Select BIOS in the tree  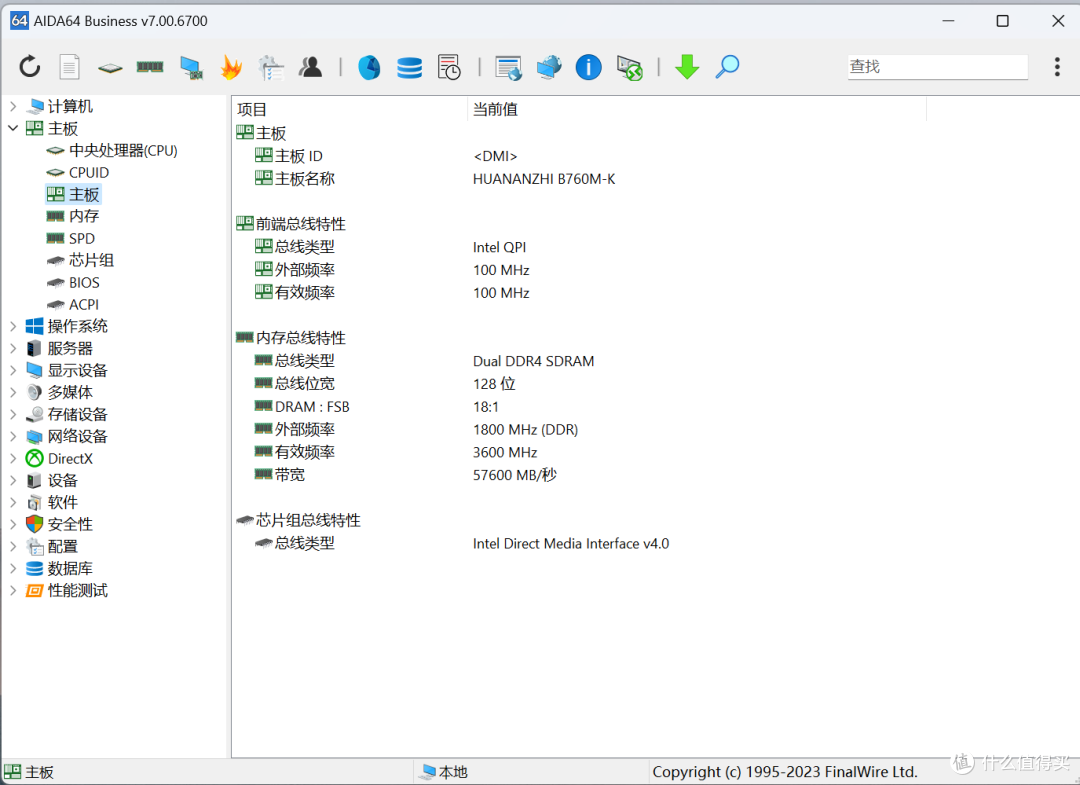pyautogui.click(x=73, y=282)
